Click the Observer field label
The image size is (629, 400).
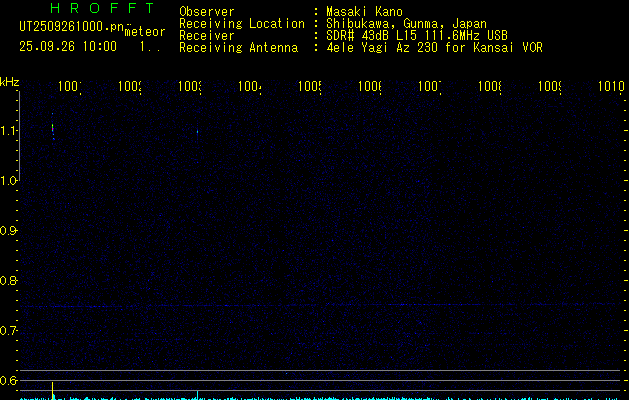pos(206,12)
